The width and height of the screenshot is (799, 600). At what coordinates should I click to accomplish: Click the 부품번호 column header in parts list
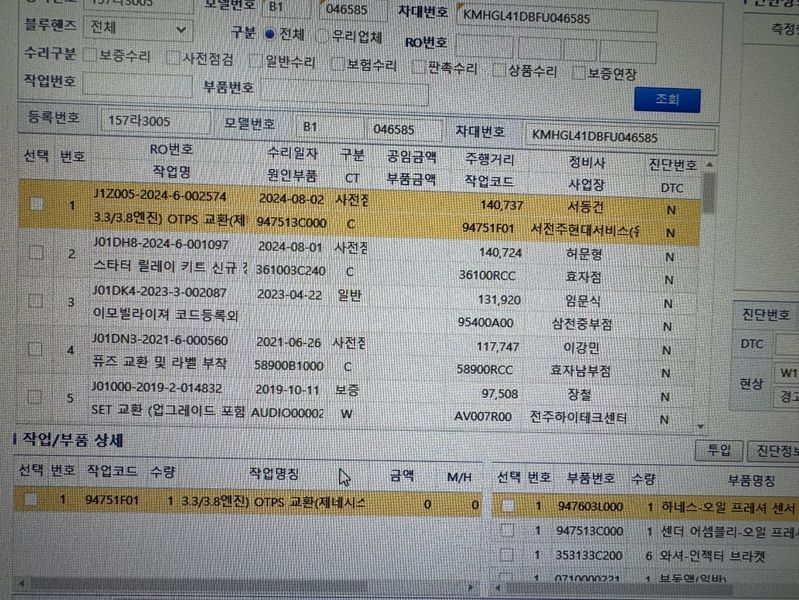591,478
